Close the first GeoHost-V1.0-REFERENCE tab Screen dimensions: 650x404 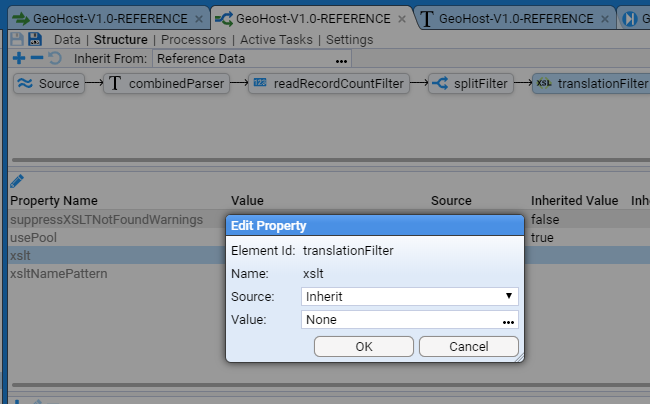199,18
